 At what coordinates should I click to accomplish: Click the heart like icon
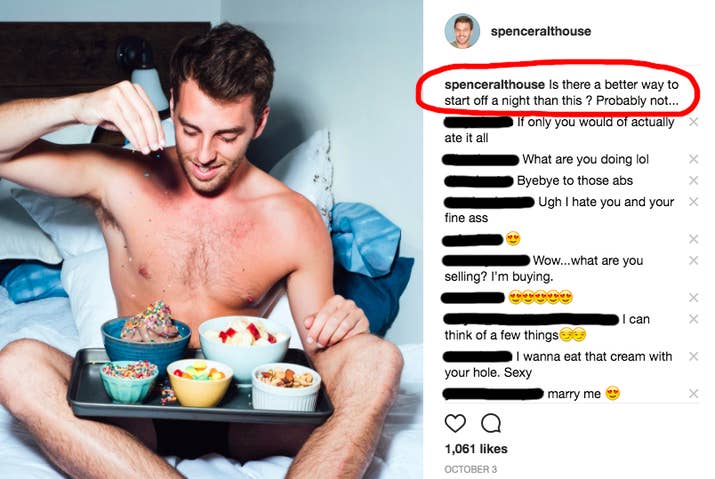pyautogui.click(x=455, y=423)
